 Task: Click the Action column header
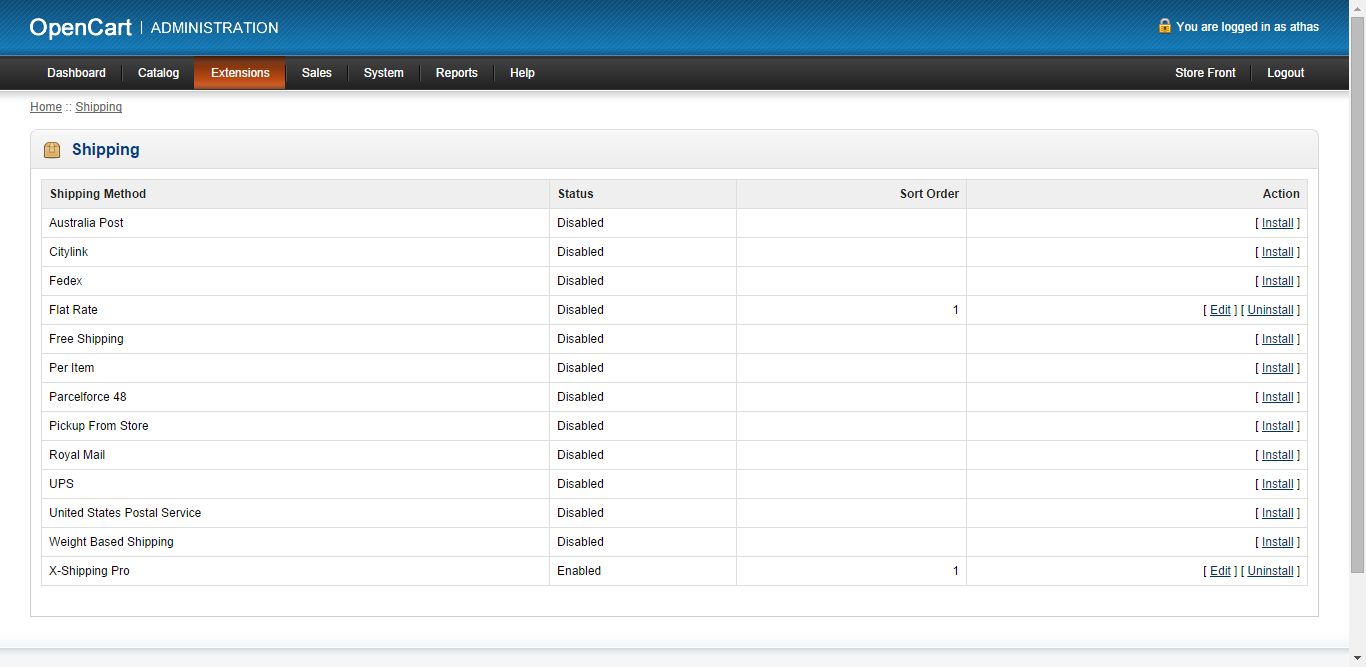(1281, 194)
